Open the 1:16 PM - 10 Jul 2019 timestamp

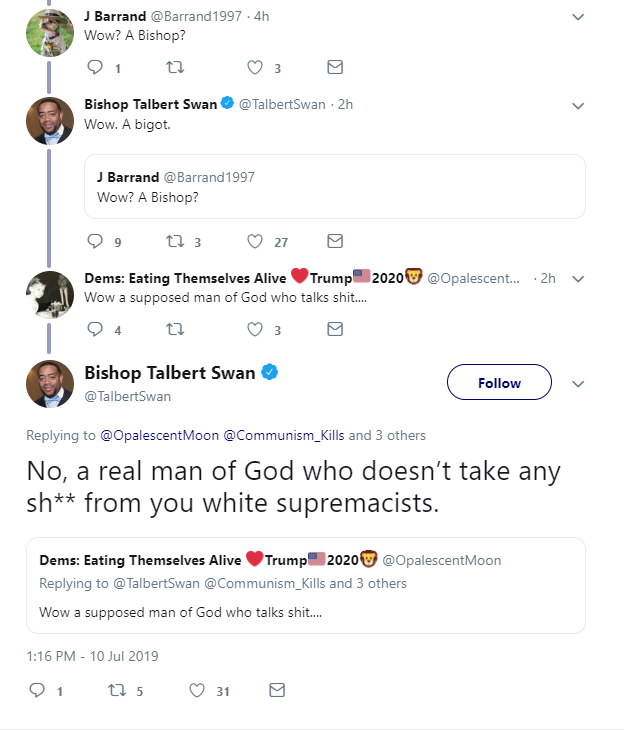click(92, 656)
